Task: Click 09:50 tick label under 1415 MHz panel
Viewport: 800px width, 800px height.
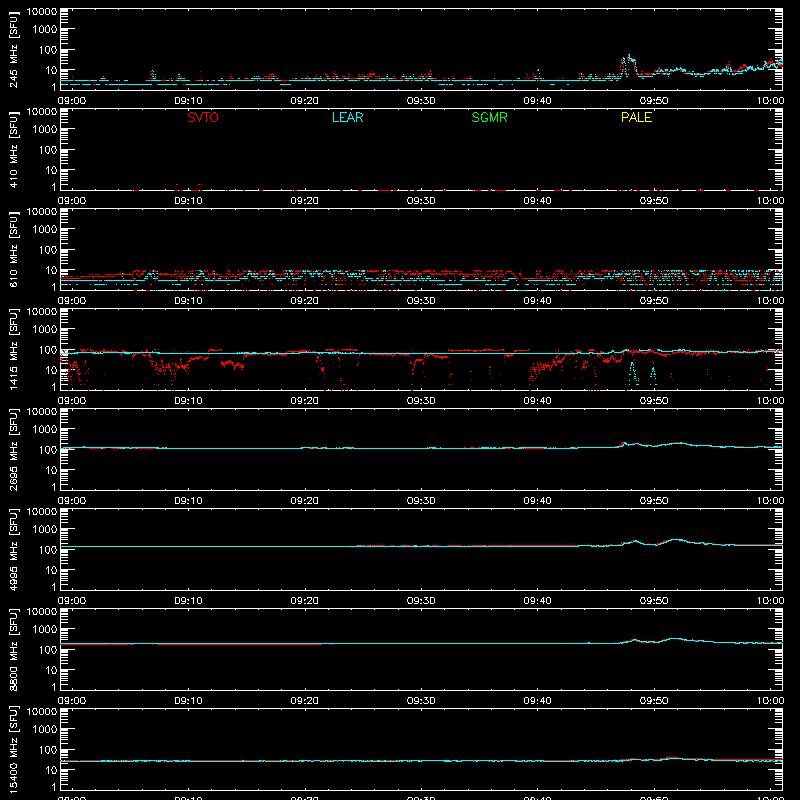Action: tap(654, 401)
